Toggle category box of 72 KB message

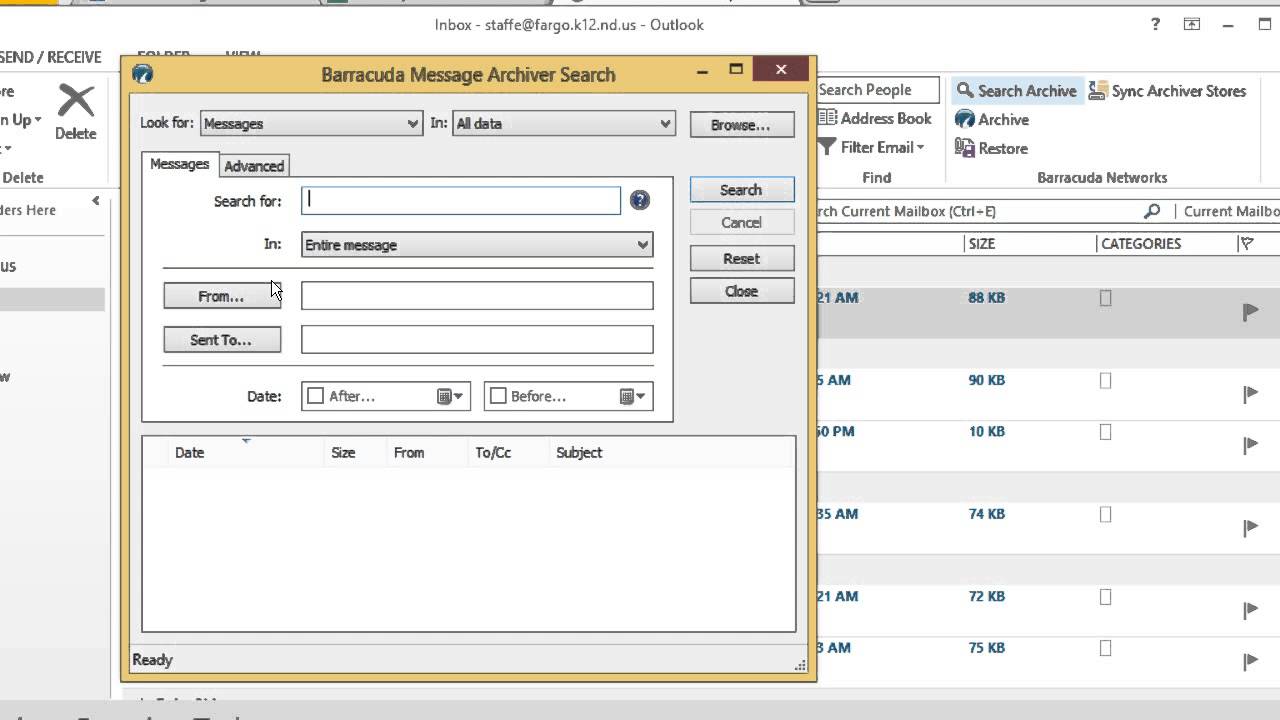point(1105,597)
